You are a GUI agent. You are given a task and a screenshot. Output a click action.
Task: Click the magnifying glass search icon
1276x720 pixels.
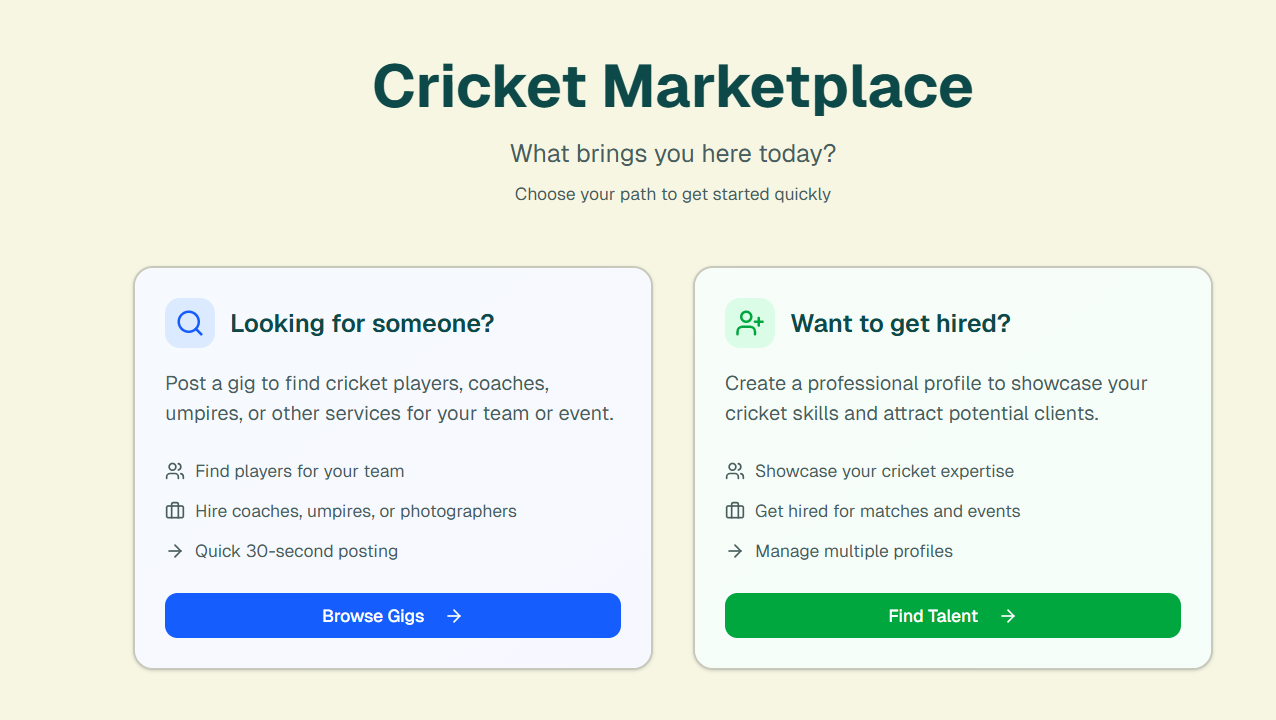click(189, 322)
